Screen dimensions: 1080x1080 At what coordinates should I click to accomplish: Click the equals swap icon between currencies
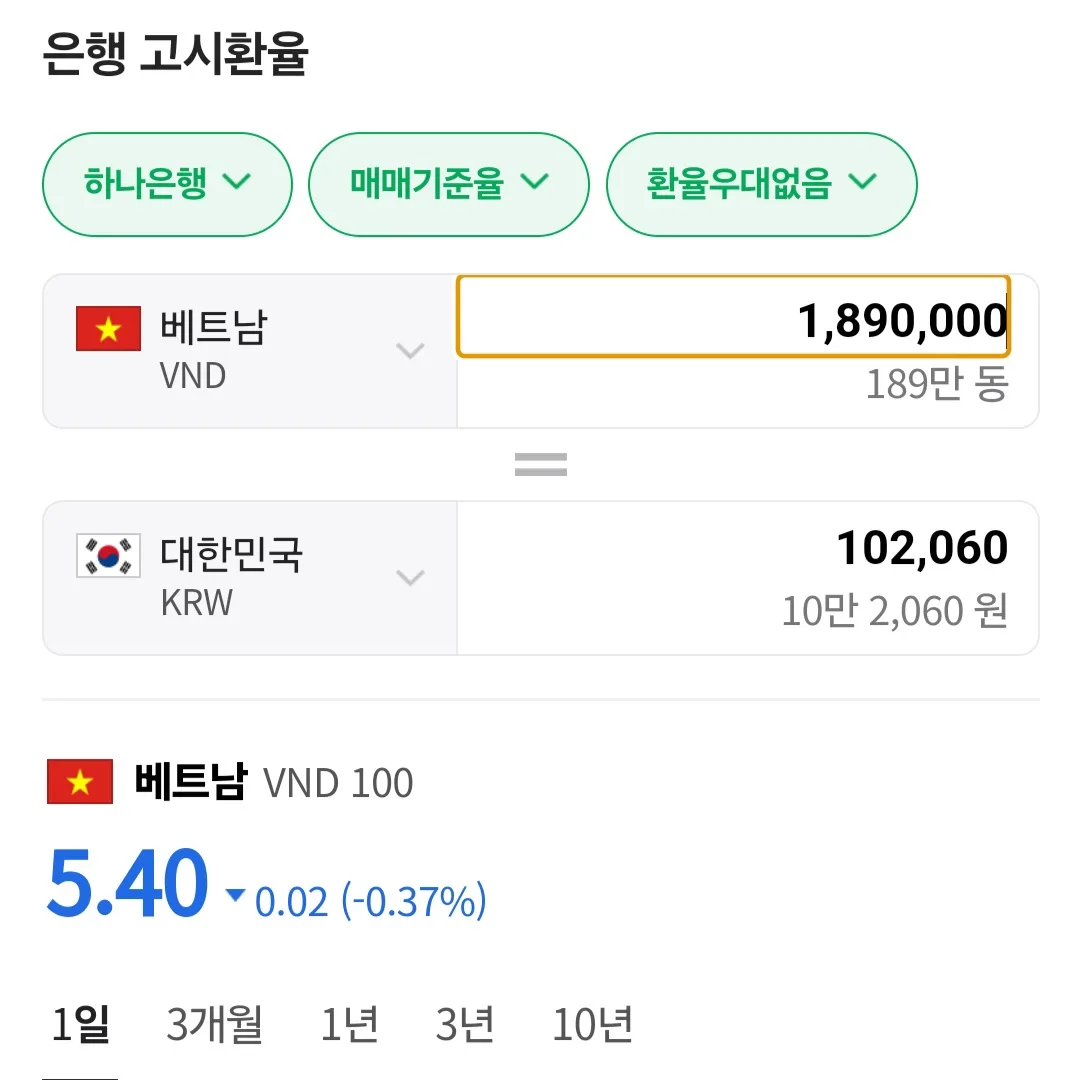click(541, 464)
